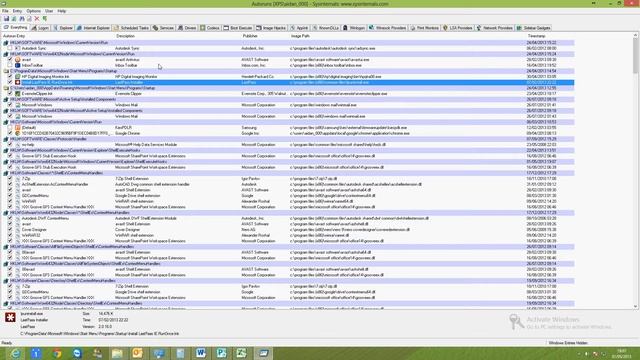Click the Save toolbar icon
The image size is (640, 360).
(6, 19)
